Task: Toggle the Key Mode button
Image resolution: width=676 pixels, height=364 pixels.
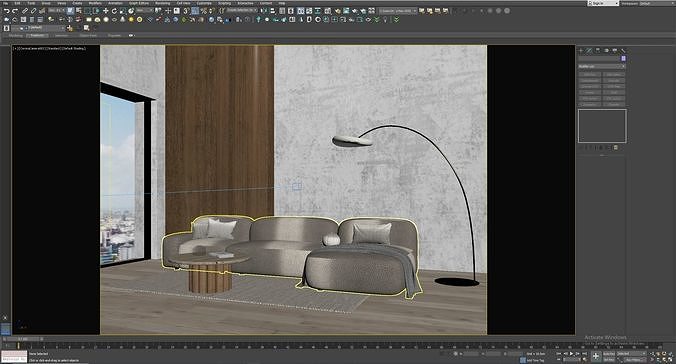Action: tap(558, 359)
